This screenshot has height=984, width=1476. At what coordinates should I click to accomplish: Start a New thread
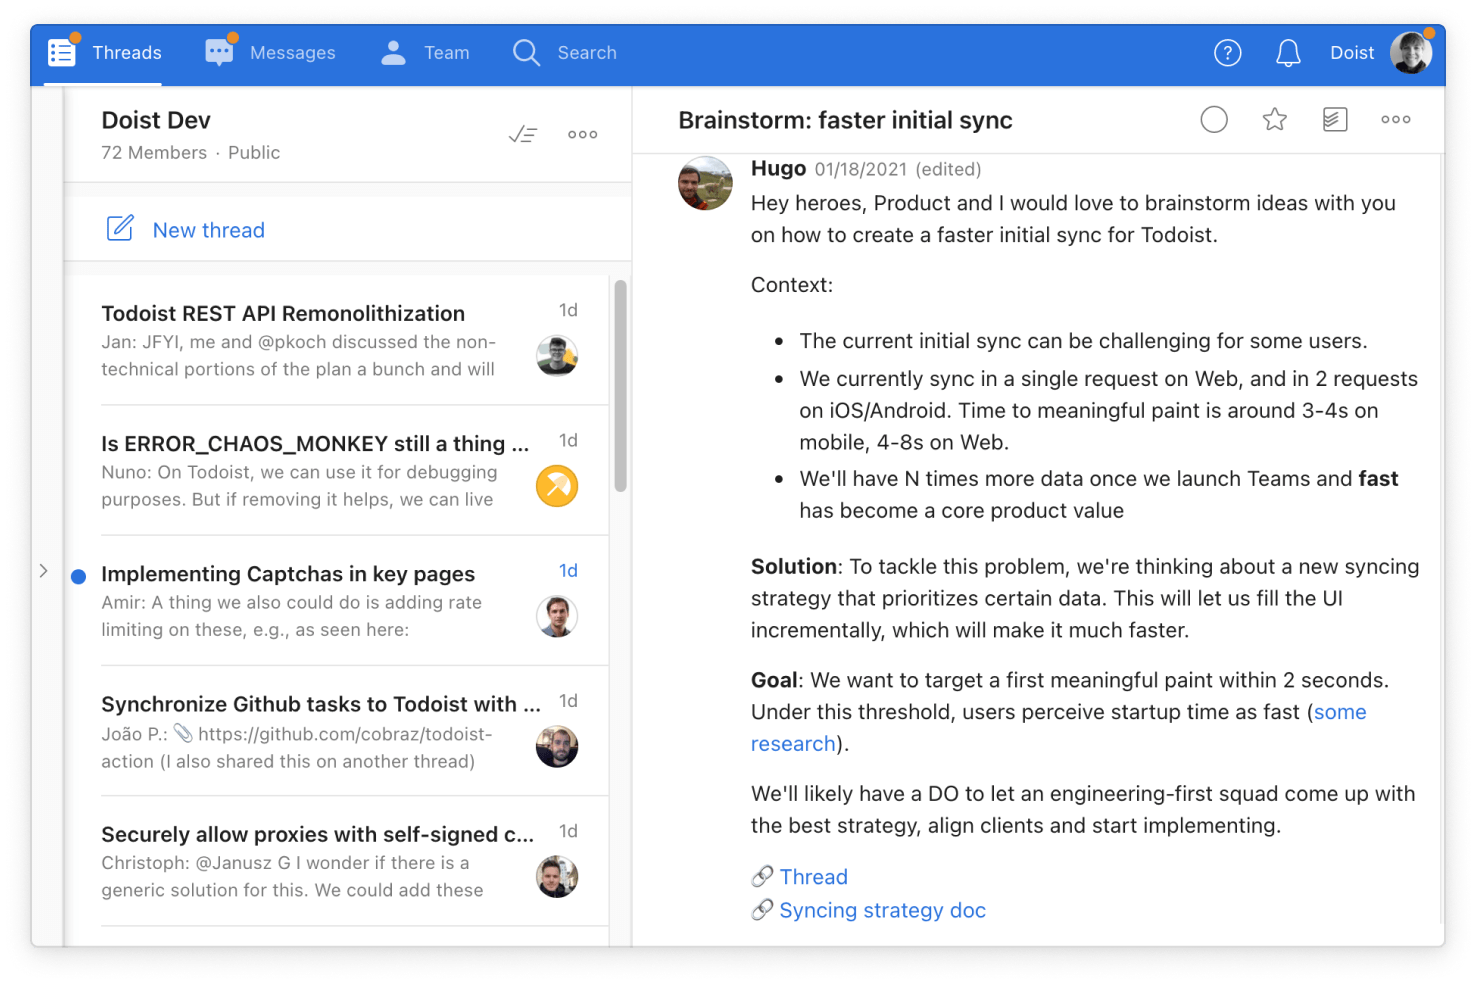[x=209, y=230]
